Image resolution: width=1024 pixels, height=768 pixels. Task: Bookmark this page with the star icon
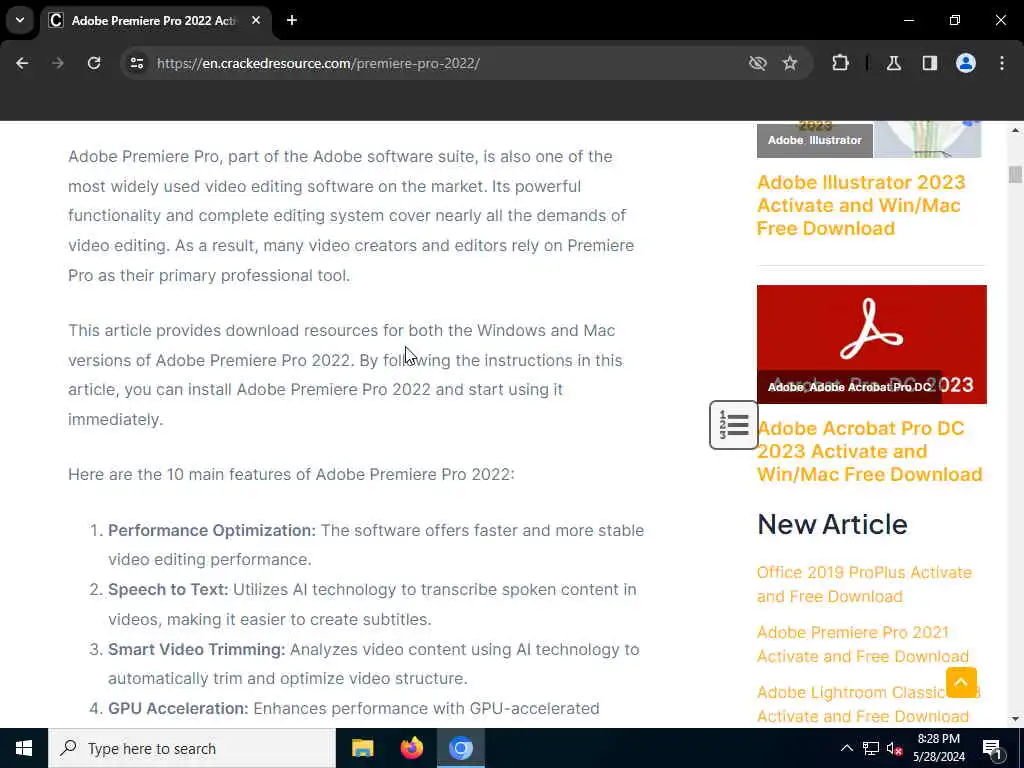click(790, 63)
